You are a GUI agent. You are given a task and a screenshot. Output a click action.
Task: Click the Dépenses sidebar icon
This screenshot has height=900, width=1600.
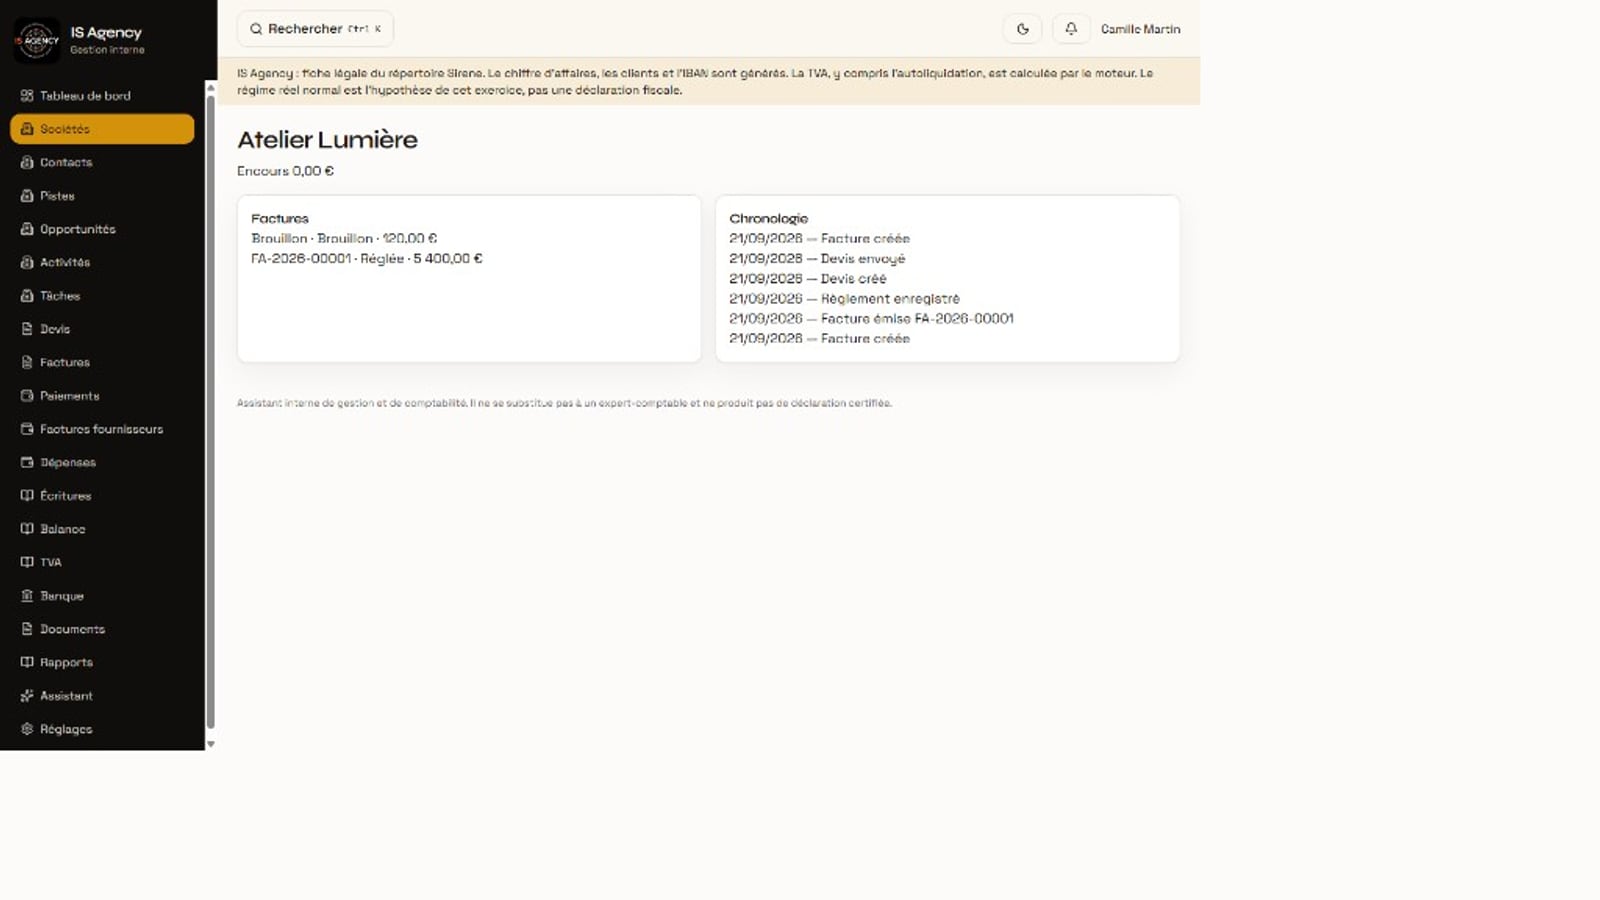tap(27, 462)
